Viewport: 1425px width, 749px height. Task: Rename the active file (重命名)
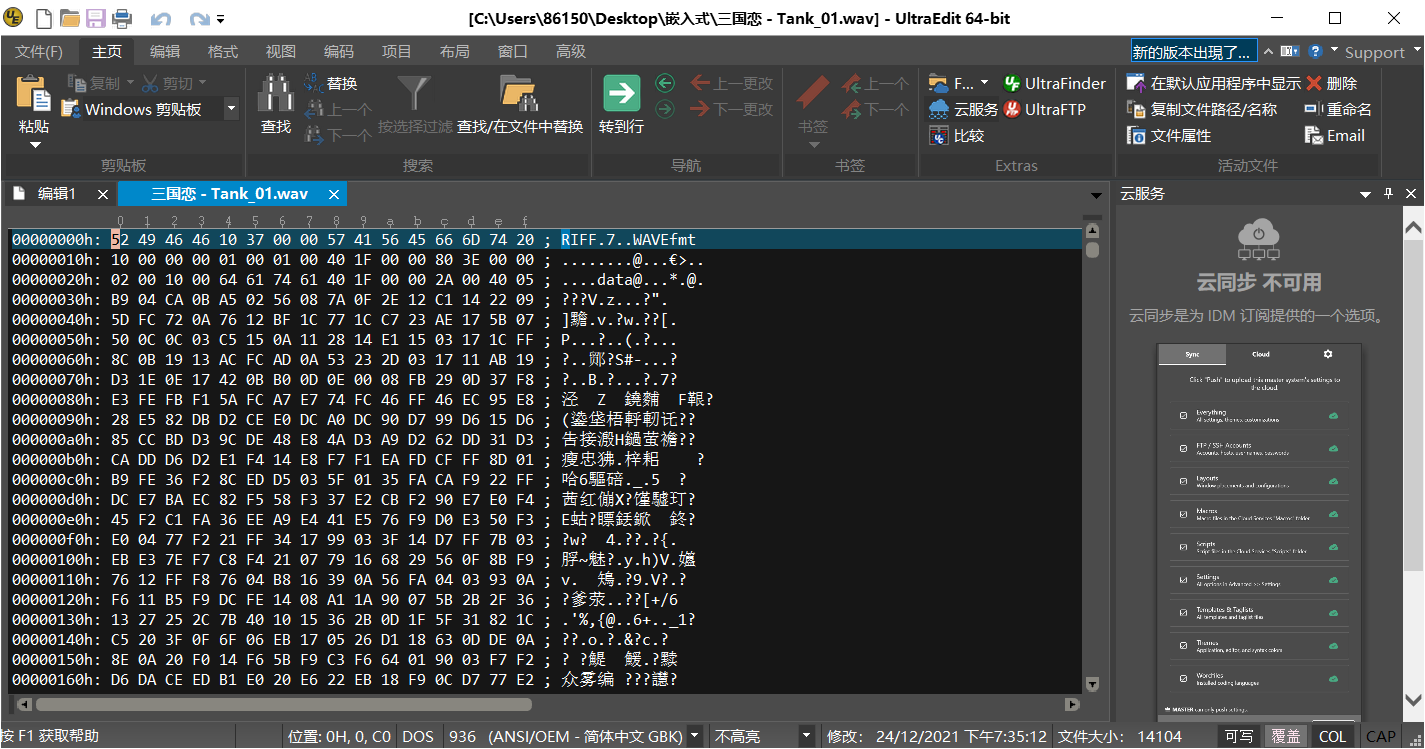click(1338, 110)
